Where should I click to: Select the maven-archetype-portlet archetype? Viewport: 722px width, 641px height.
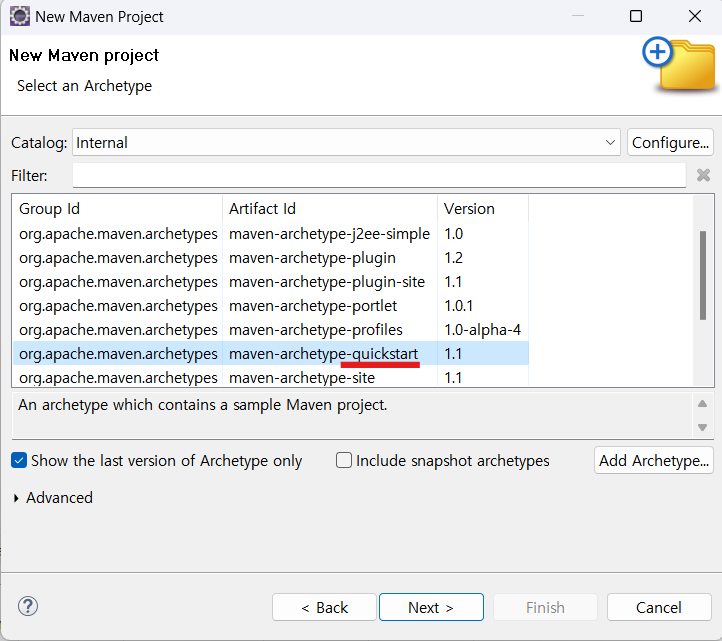point(271,306)
